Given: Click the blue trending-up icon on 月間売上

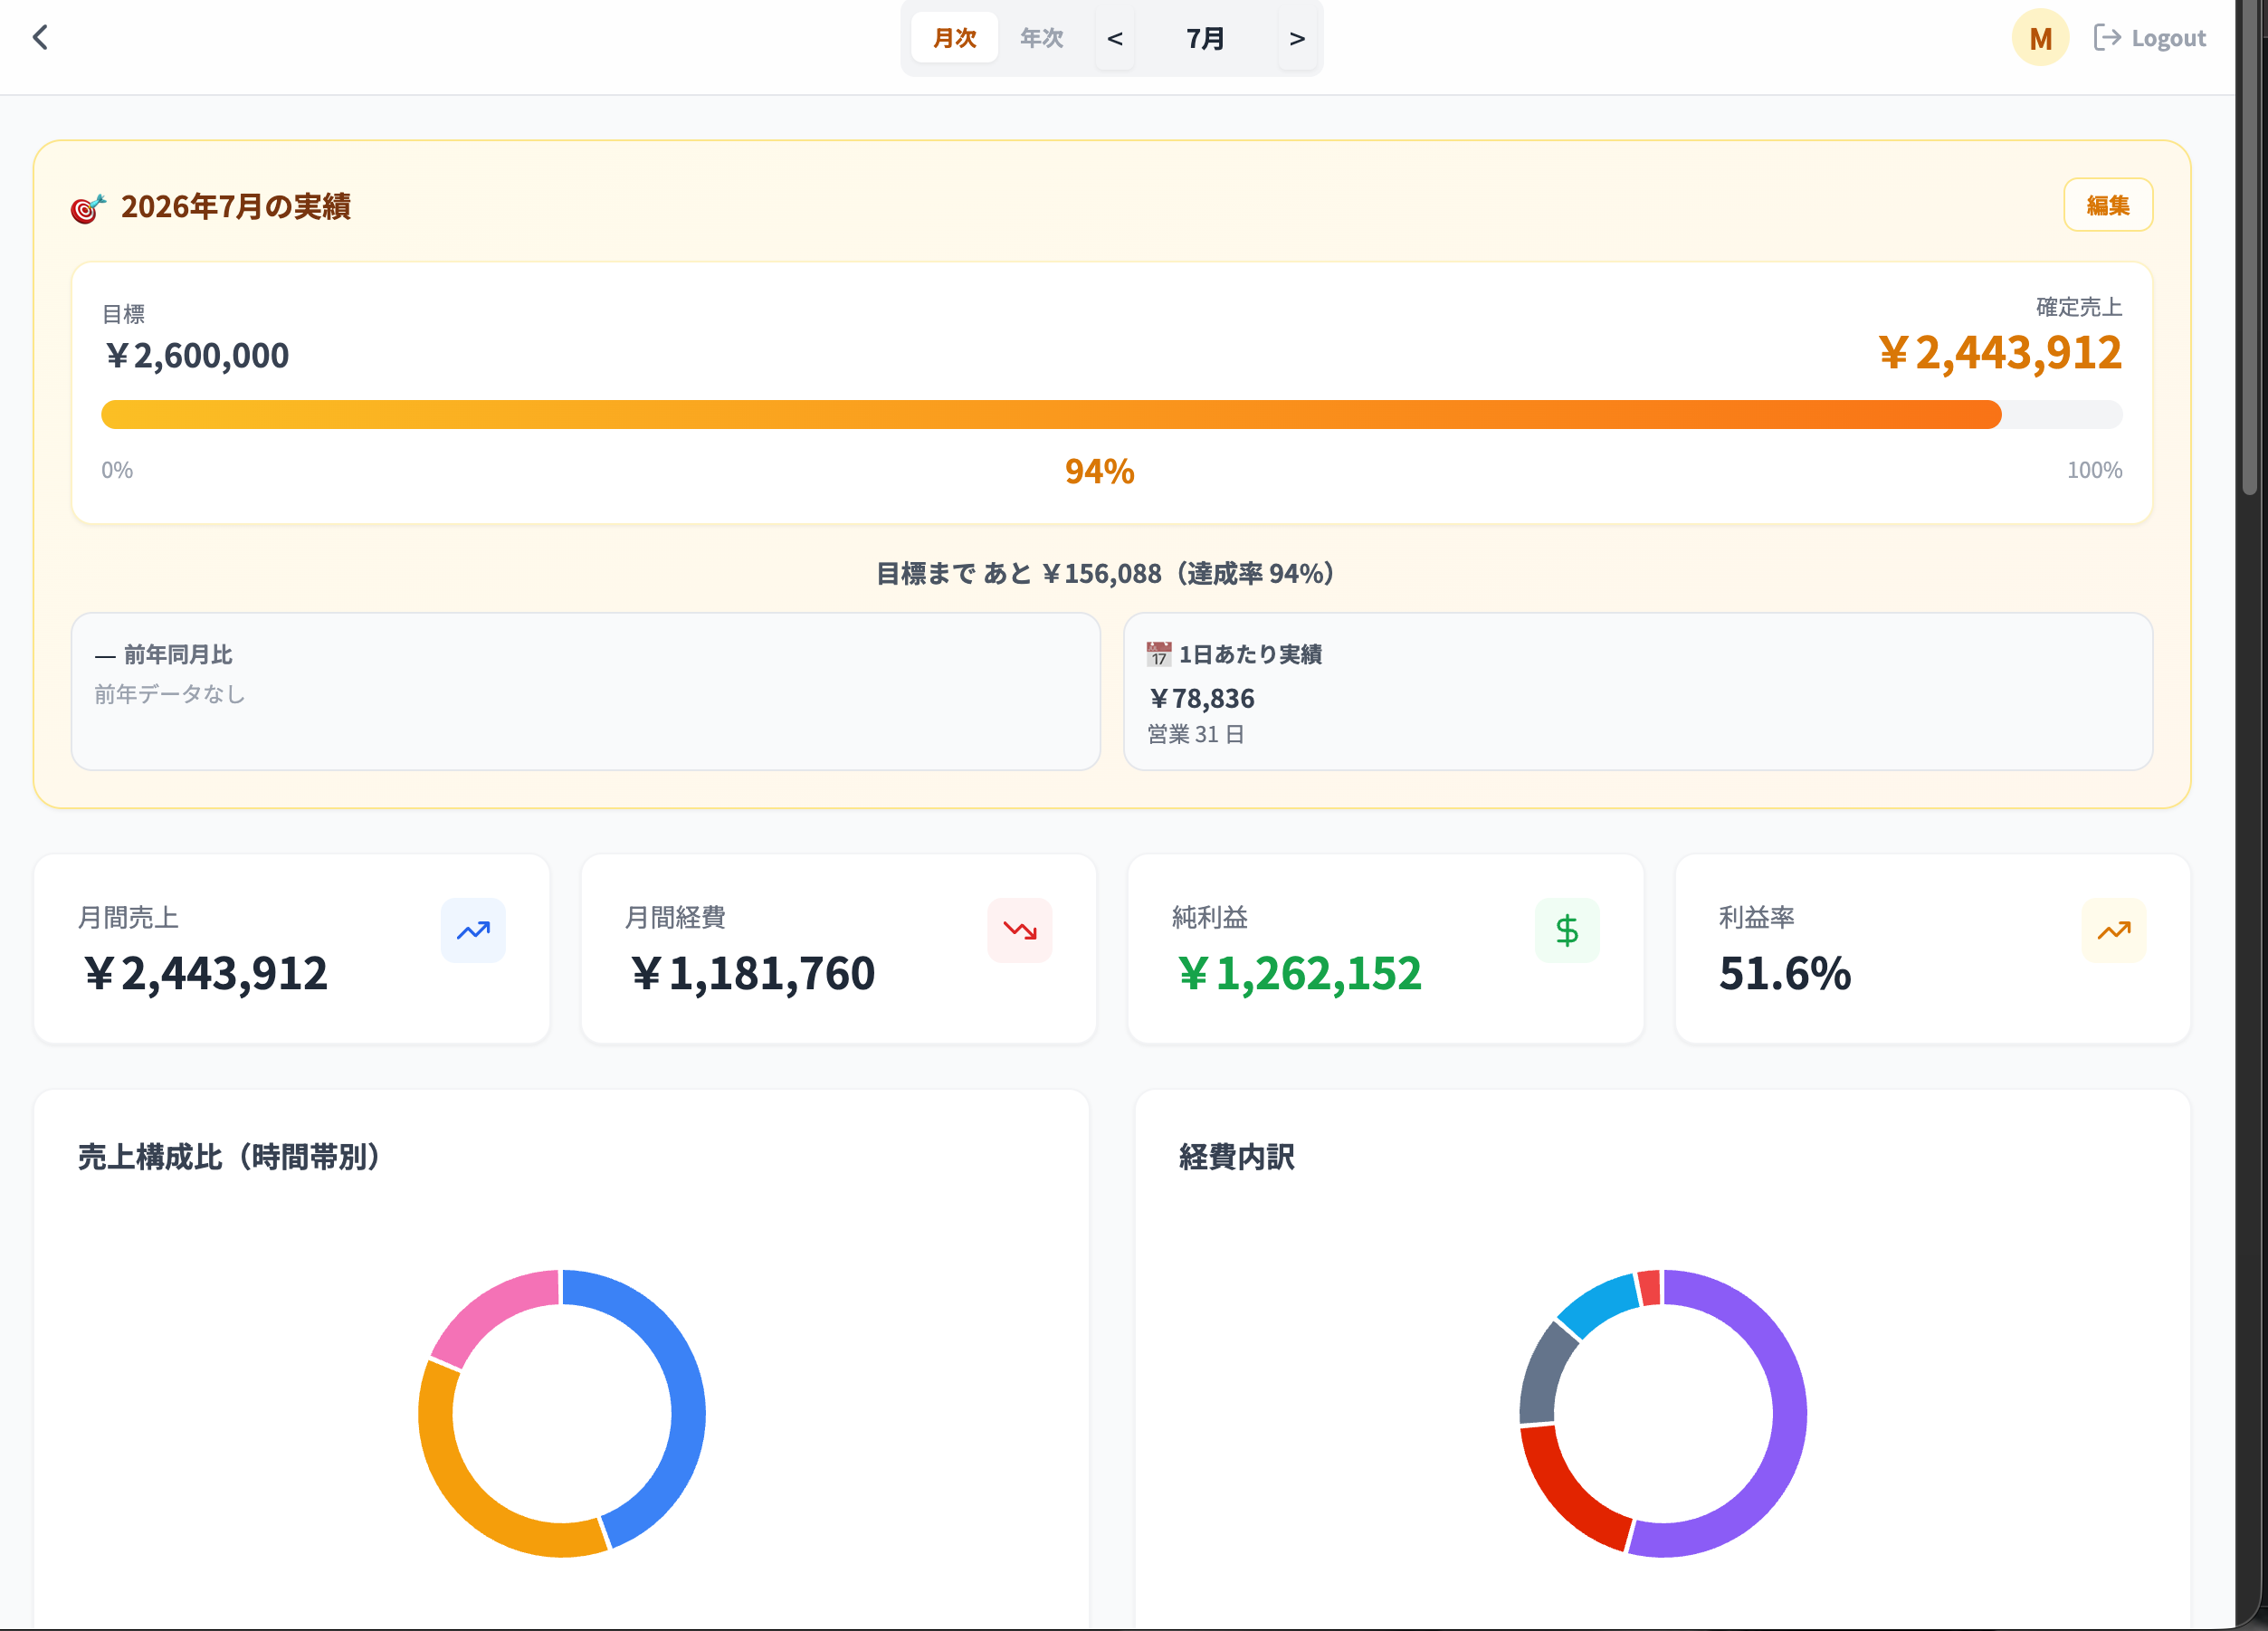Looking at the screenshot, I should coord(473,931).
